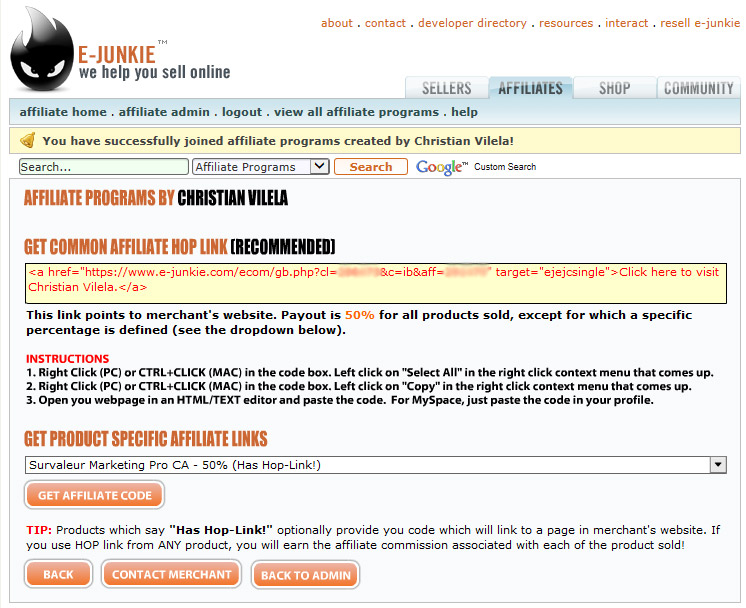Click the 50% payout text
The image size is (746, 608).
360,315
